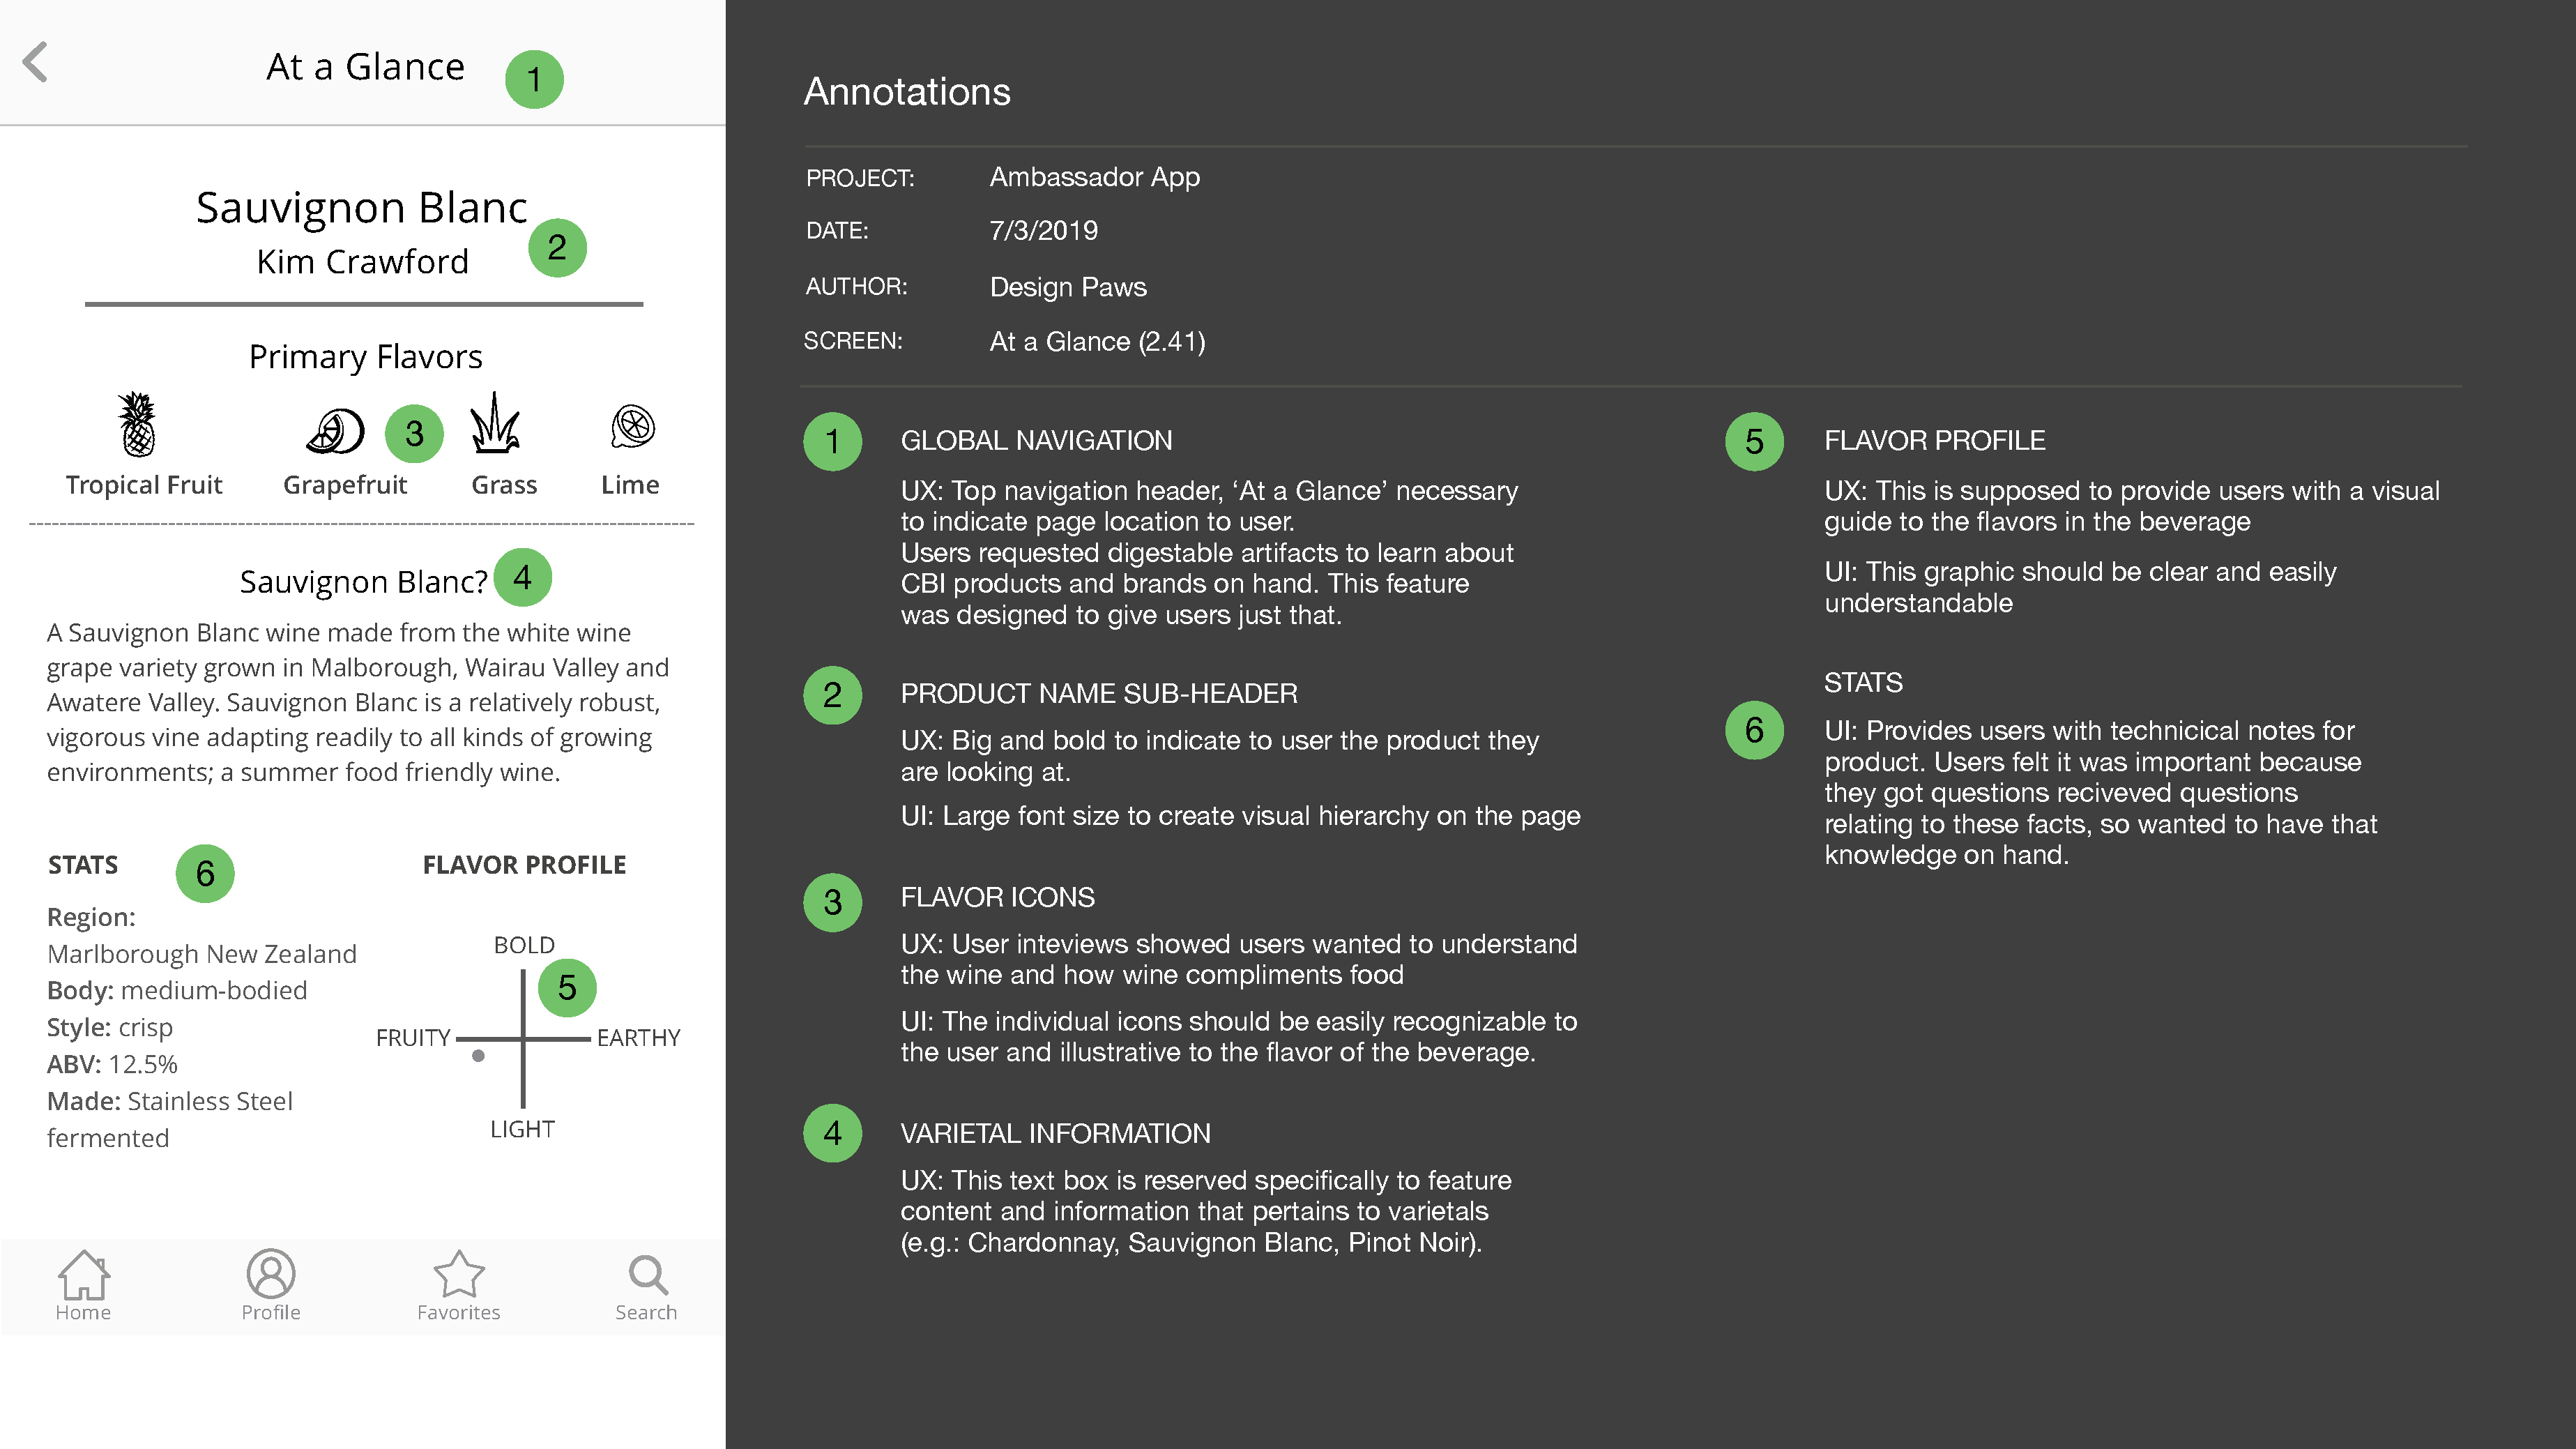Click the gray data point on the flavor chart
This screenshot has width=2576, height=1449.
click(x=478, y=1056)
